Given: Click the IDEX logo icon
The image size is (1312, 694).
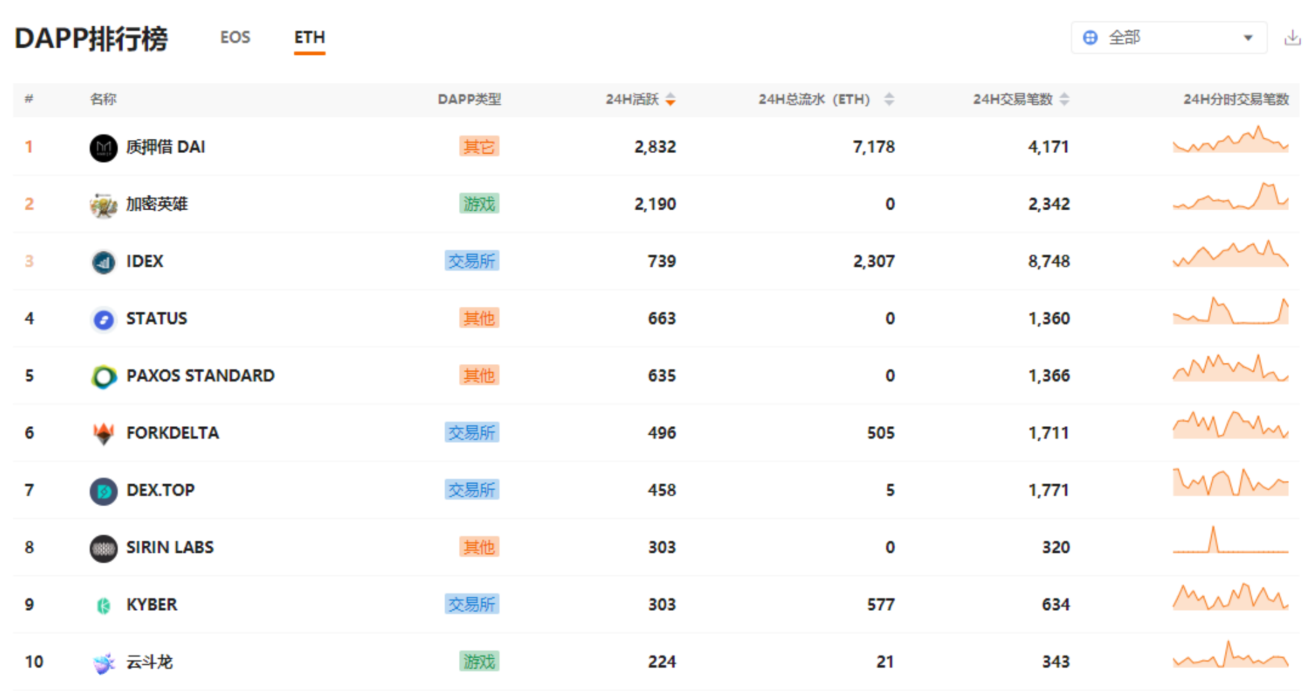Looking at the screenshot, I should pyautogui.click(x=103, y=262).
